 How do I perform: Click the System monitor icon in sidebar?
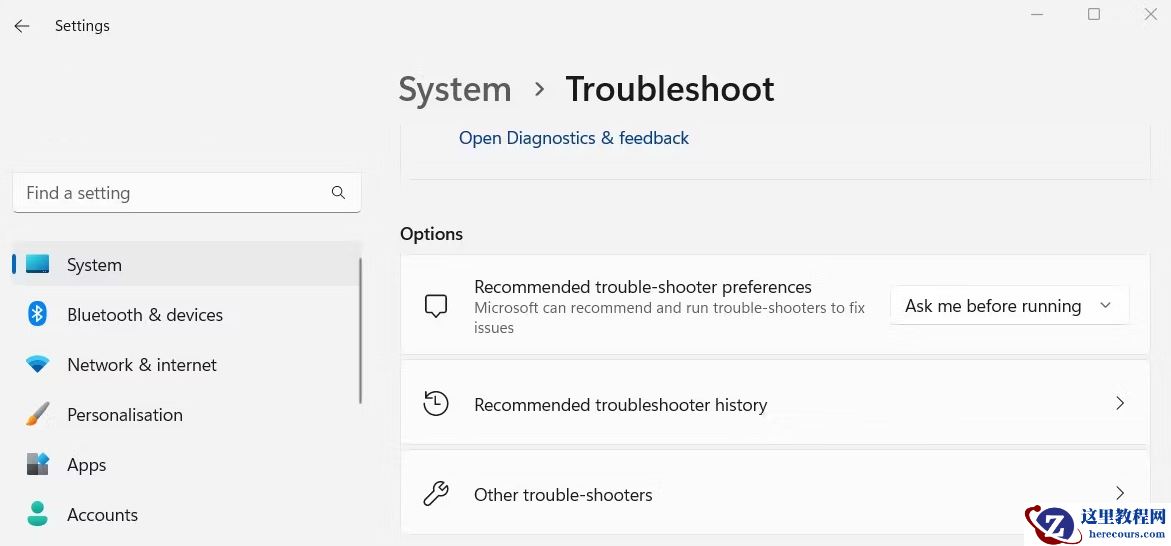point(38,265)
